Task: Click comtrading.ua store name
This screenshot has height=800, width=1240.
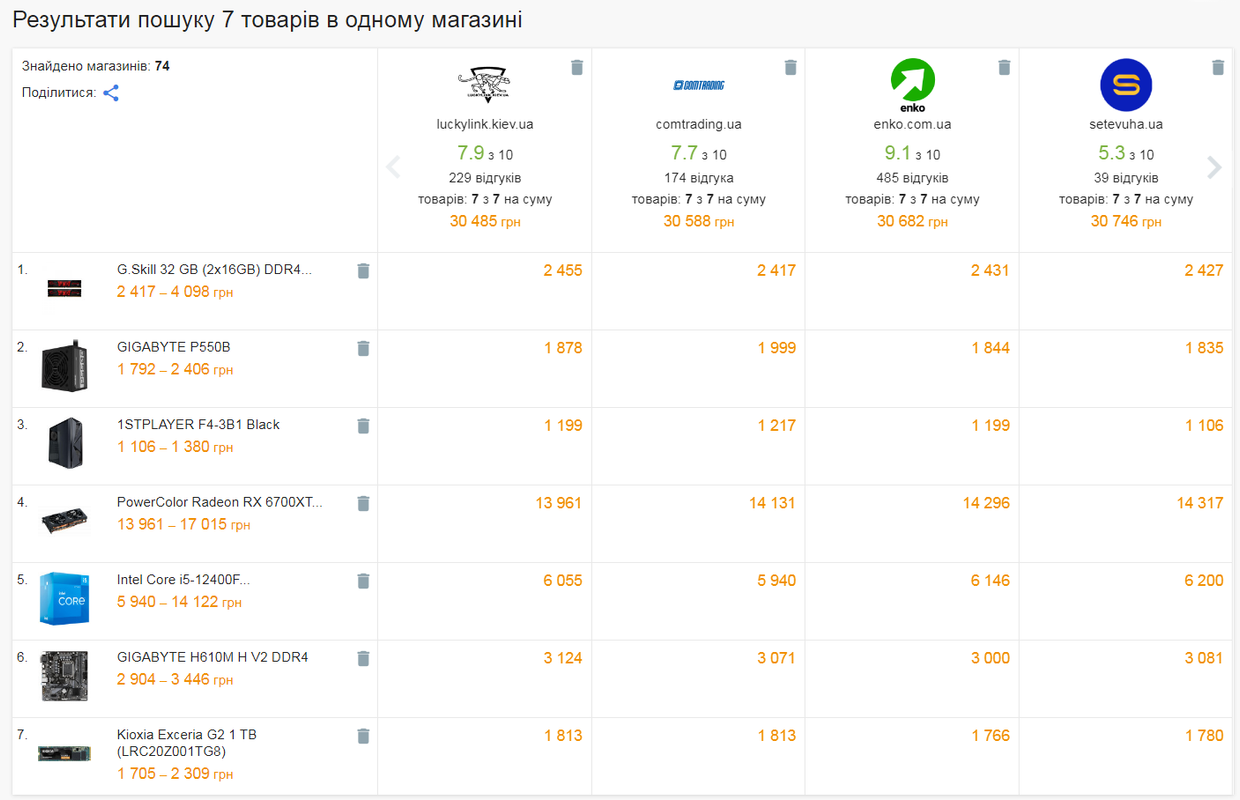Action: 699,125
